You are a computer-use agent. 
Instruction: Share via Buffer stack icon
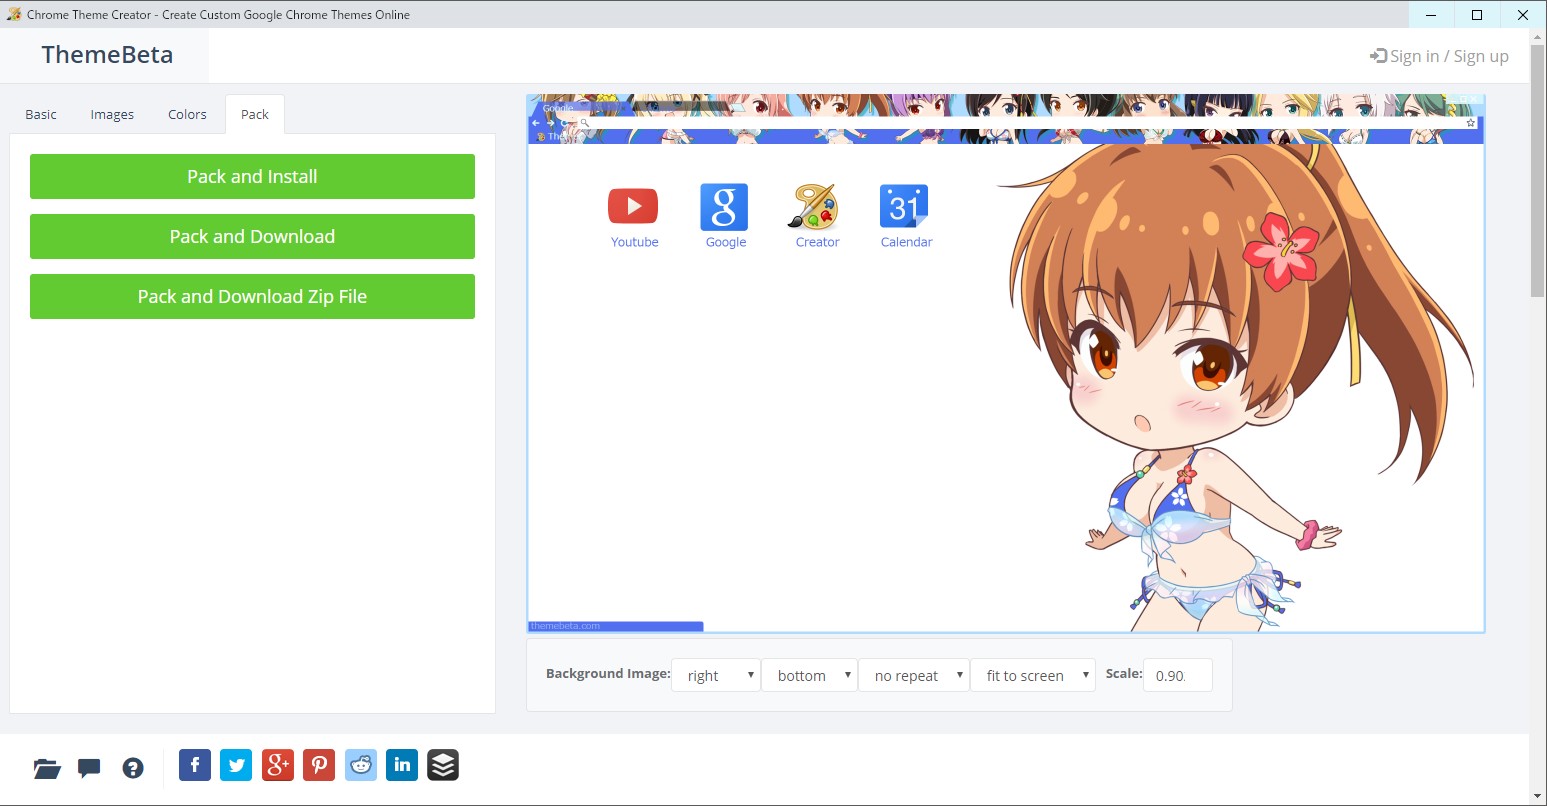tap(443, 765)
